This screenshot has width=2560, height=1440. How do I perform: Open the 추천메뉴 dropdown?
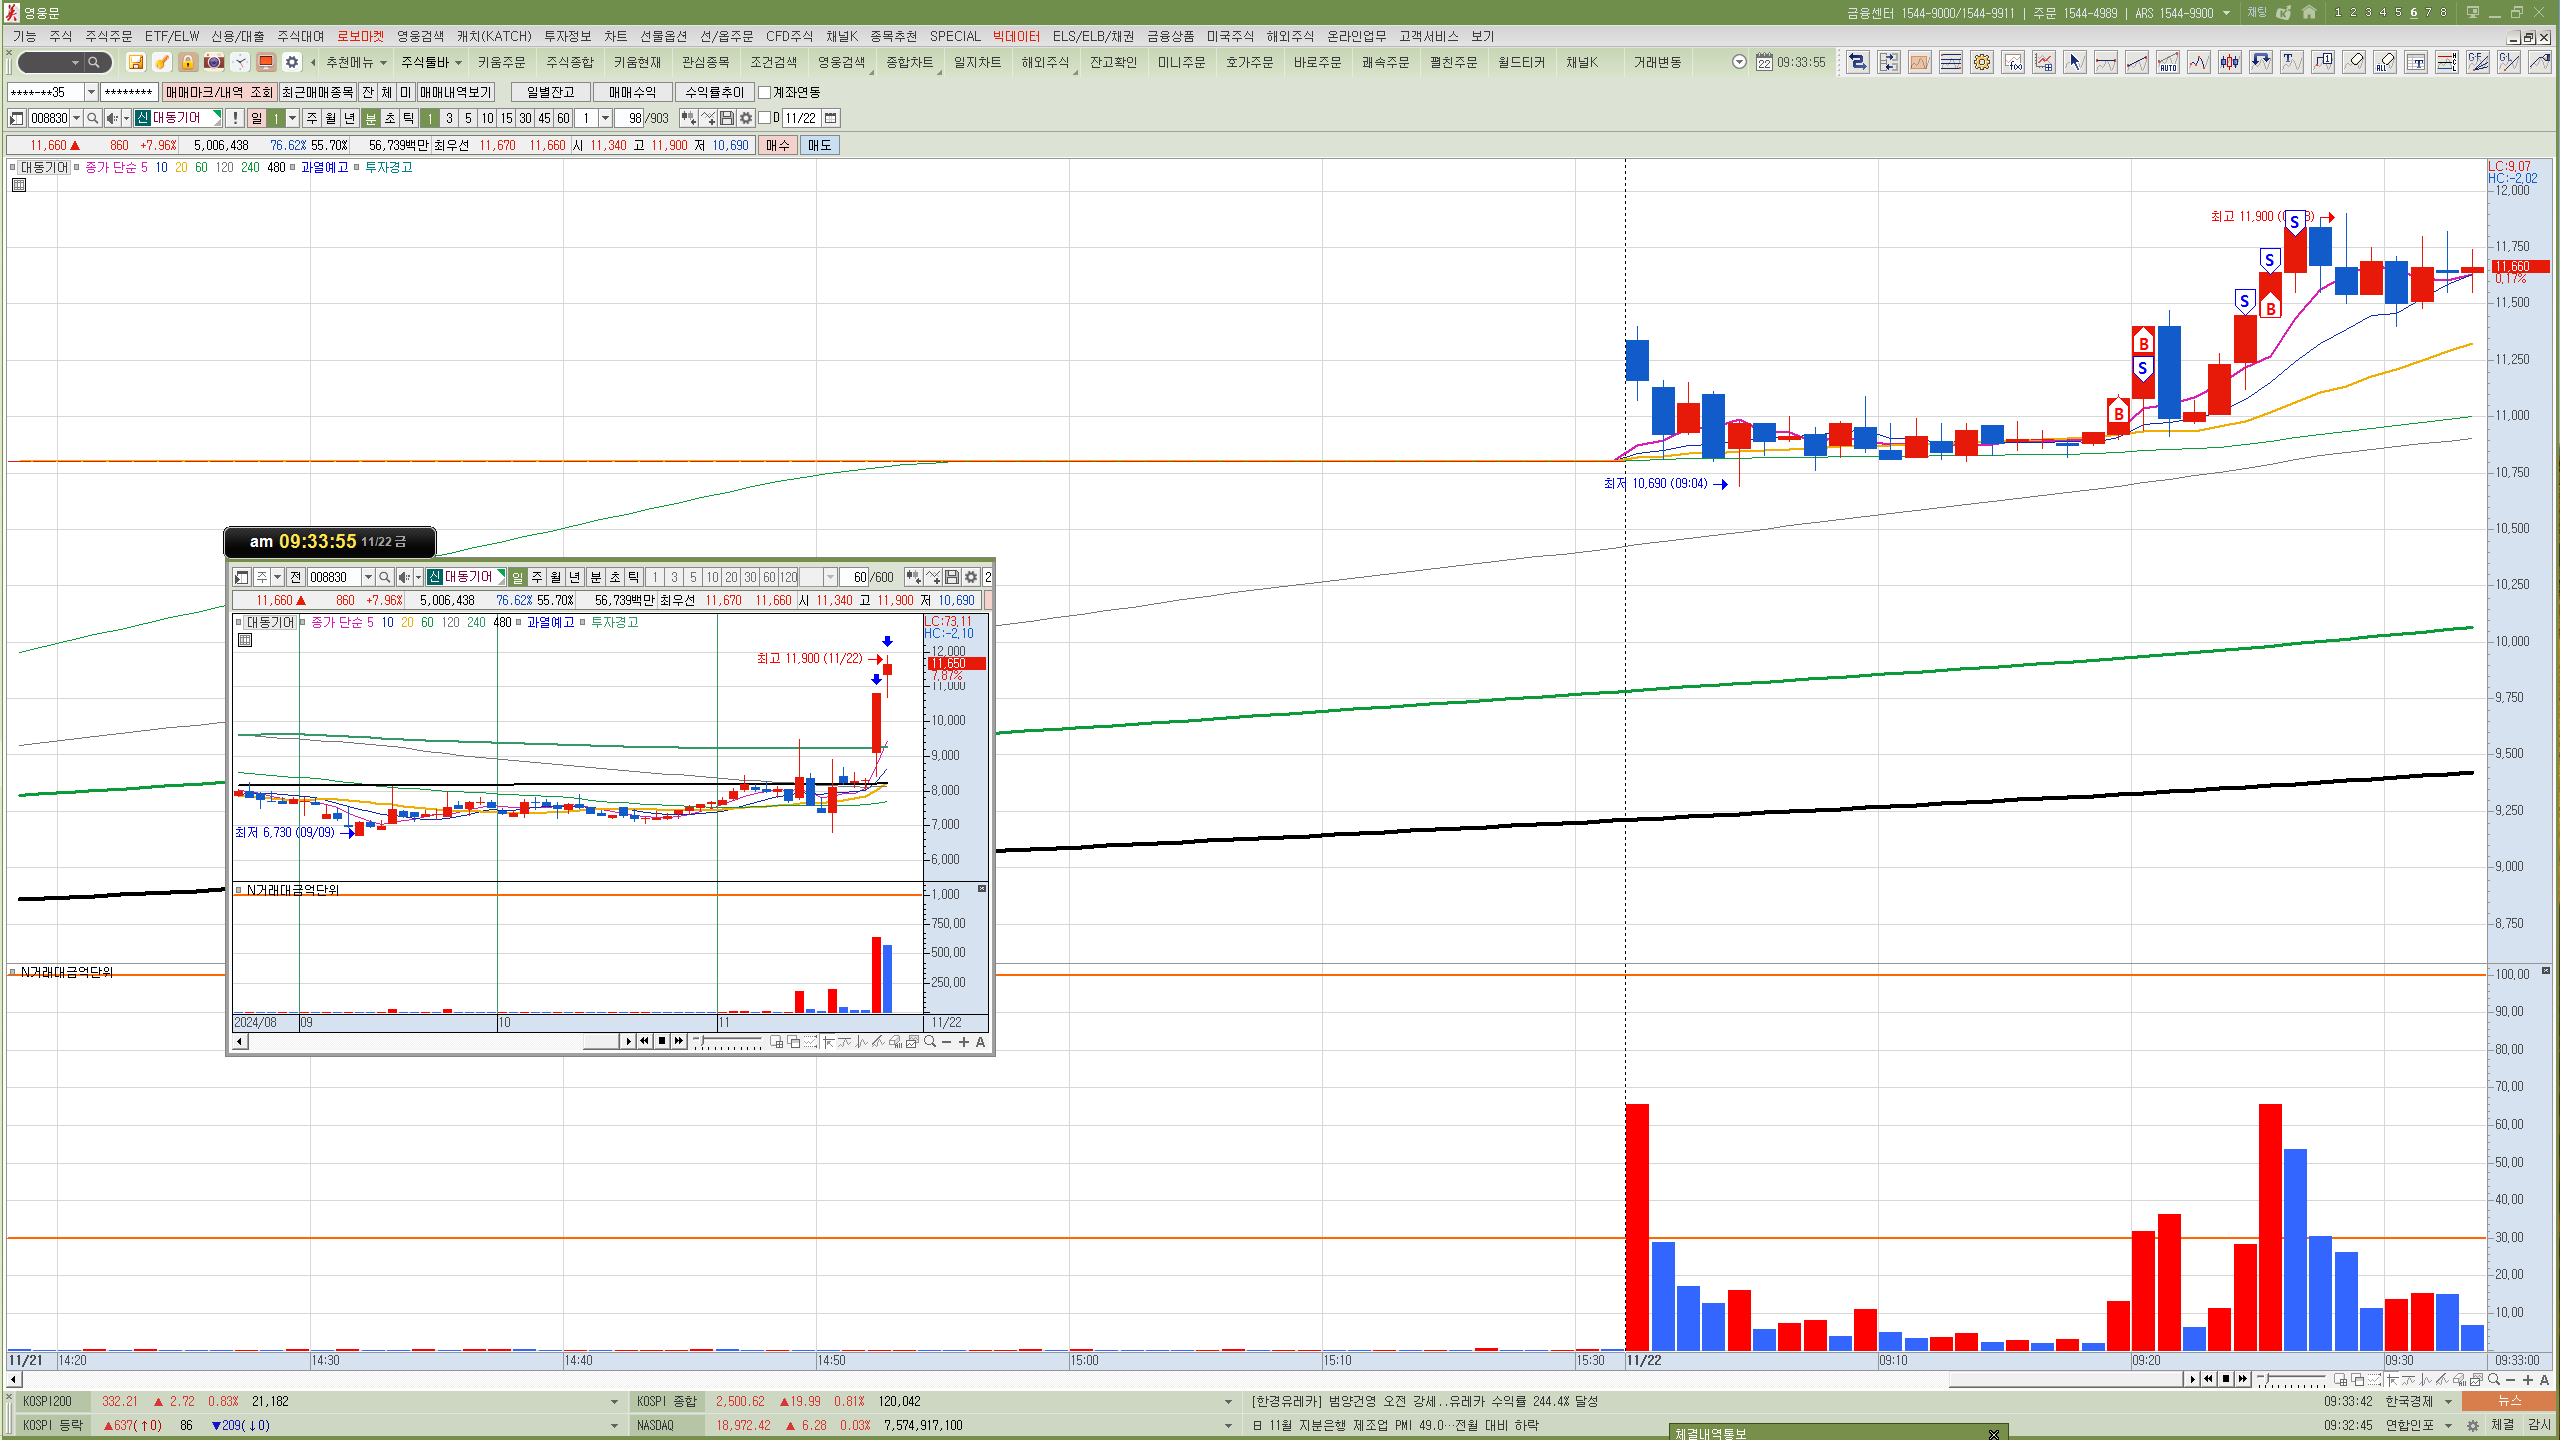coord(356,62)
